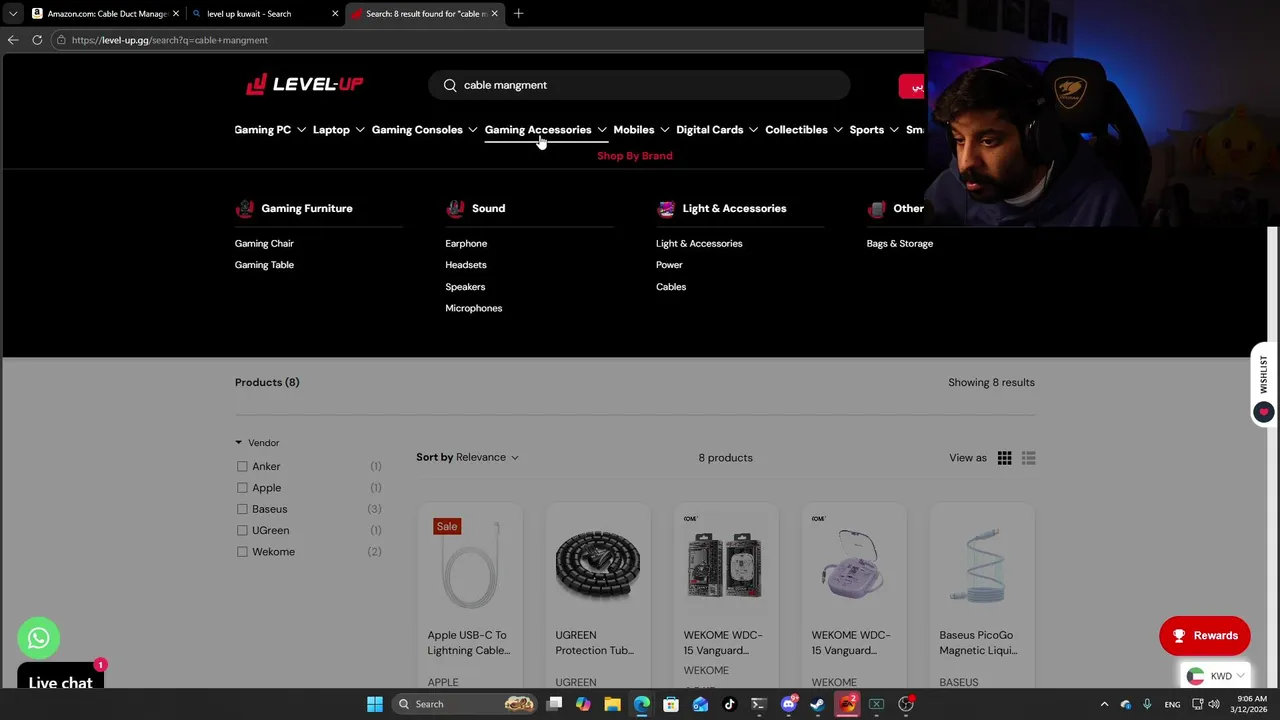
Task: Open Microsoft Store from taskbar
Action: coord(671,704)
